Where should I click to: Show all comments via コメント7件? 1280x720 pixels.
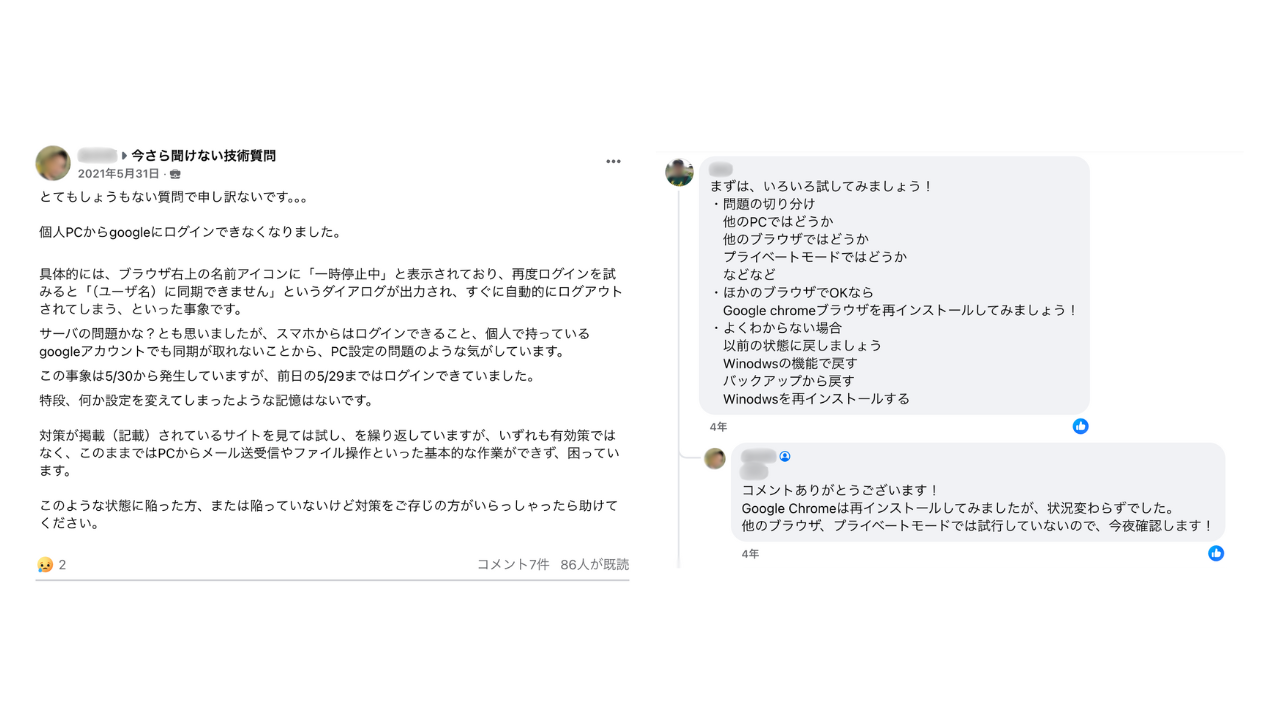pos(513,564)
